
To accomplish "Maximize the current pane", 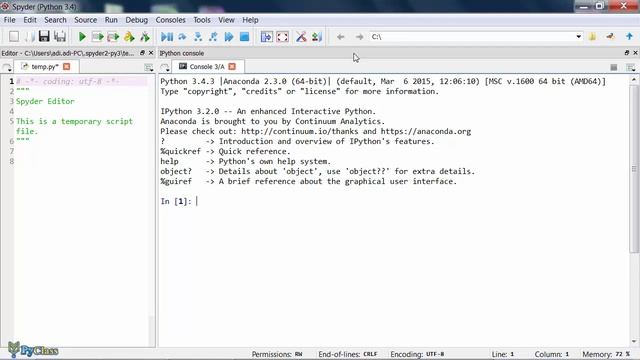I will point(267,37).
